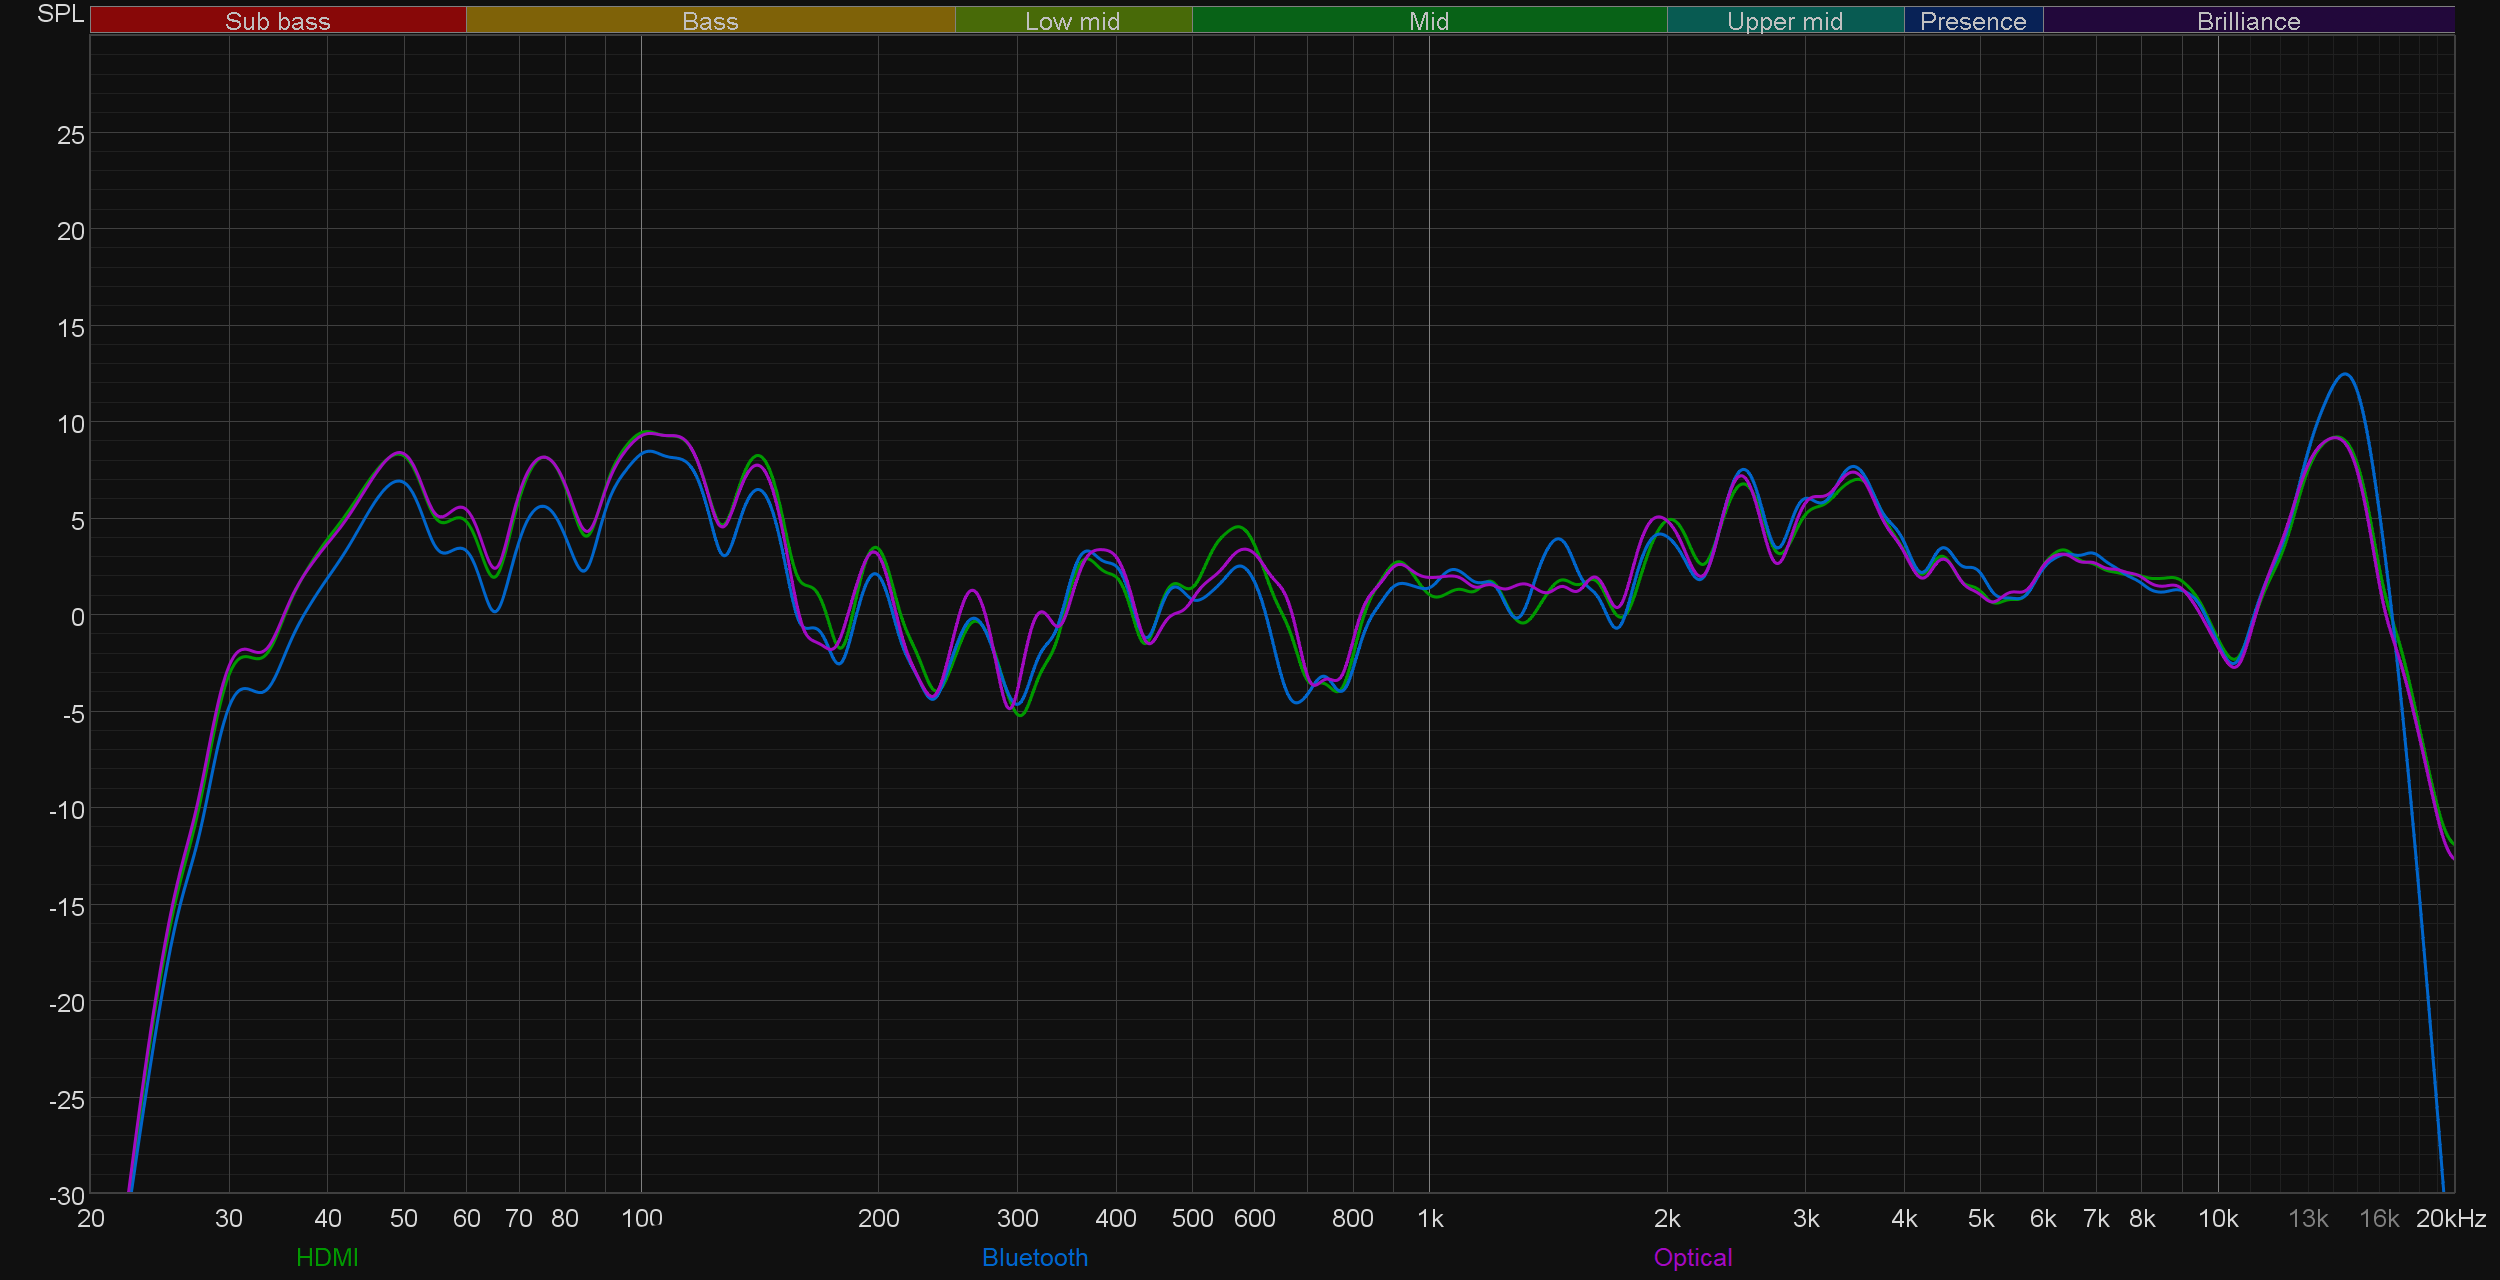Click the 1k frequency axis label
Viewport: 2500px width, 1280px height.
pos(1430,1218)
